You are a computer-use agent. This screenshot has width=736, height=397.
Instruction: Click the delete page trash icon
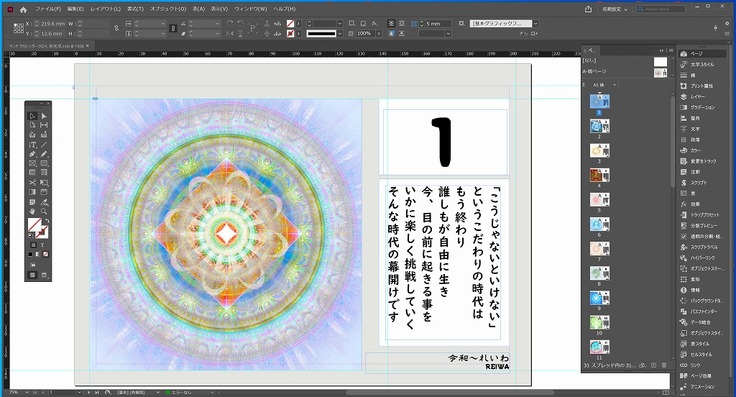(664, 365)
